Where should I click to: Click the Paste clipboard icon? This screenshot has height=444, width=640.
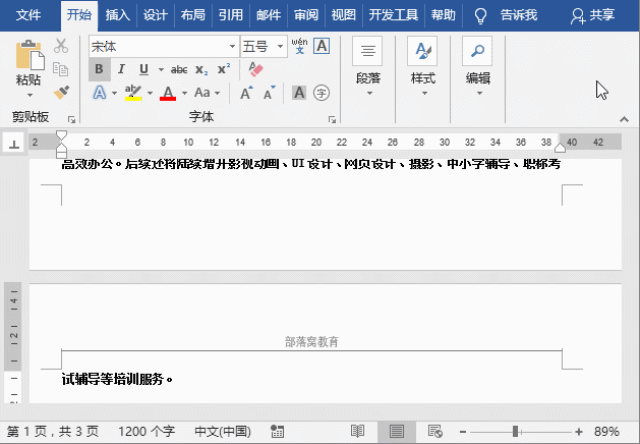[30, 55]
